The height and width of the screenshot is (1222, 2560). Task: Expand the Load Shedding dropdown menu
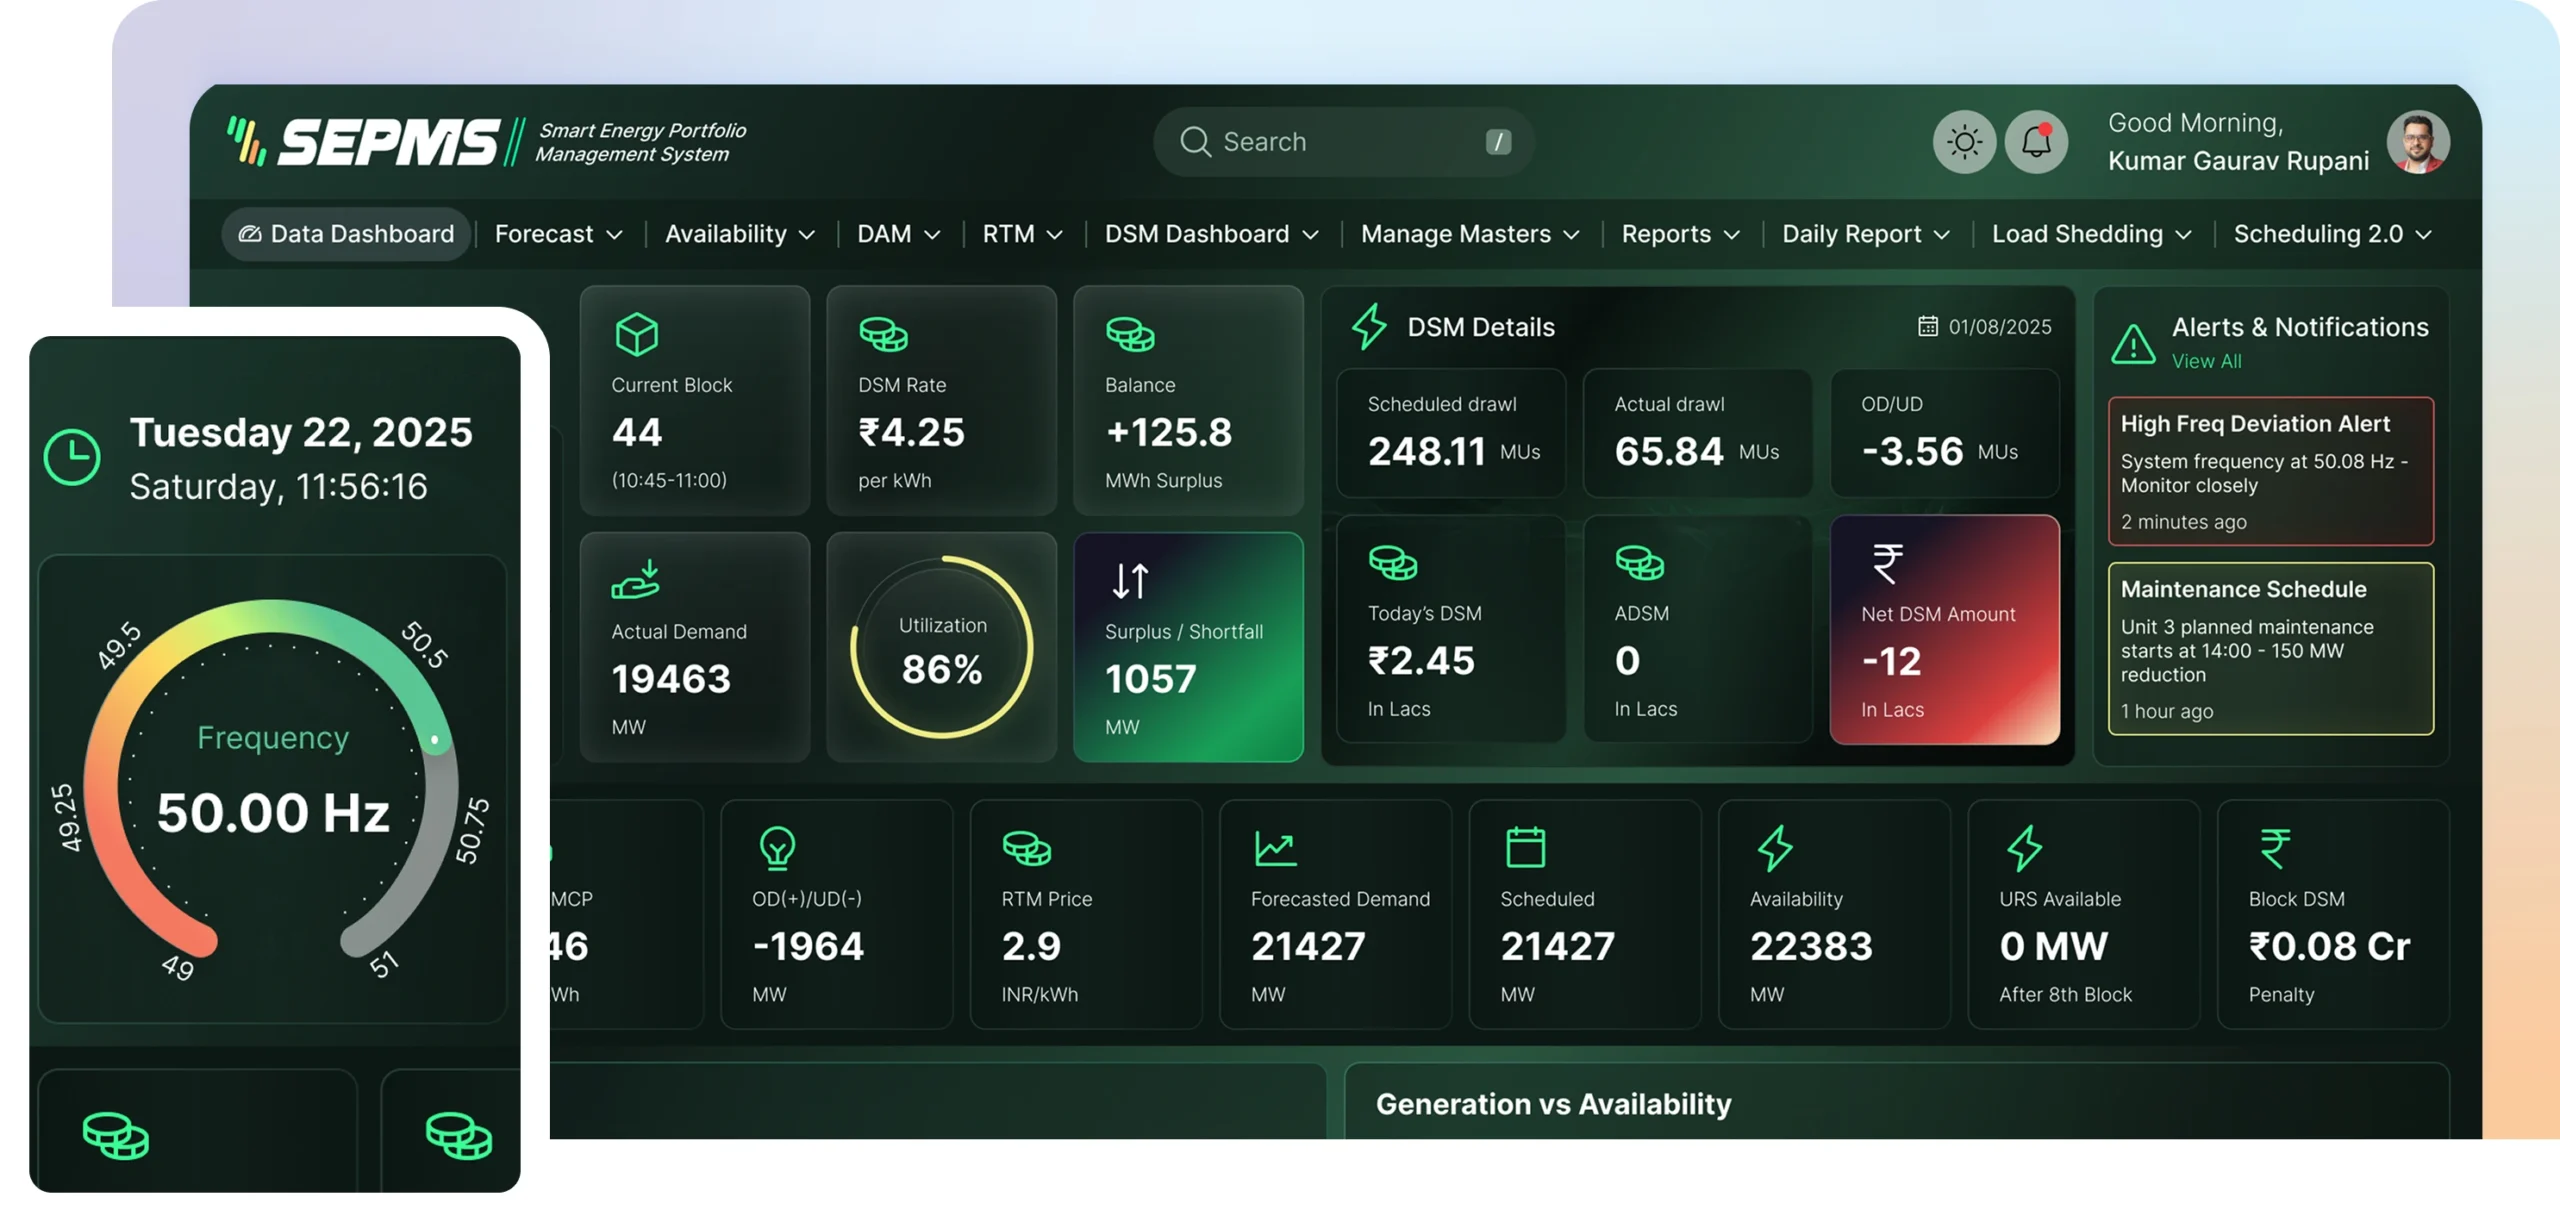(x=2091, y=234)
